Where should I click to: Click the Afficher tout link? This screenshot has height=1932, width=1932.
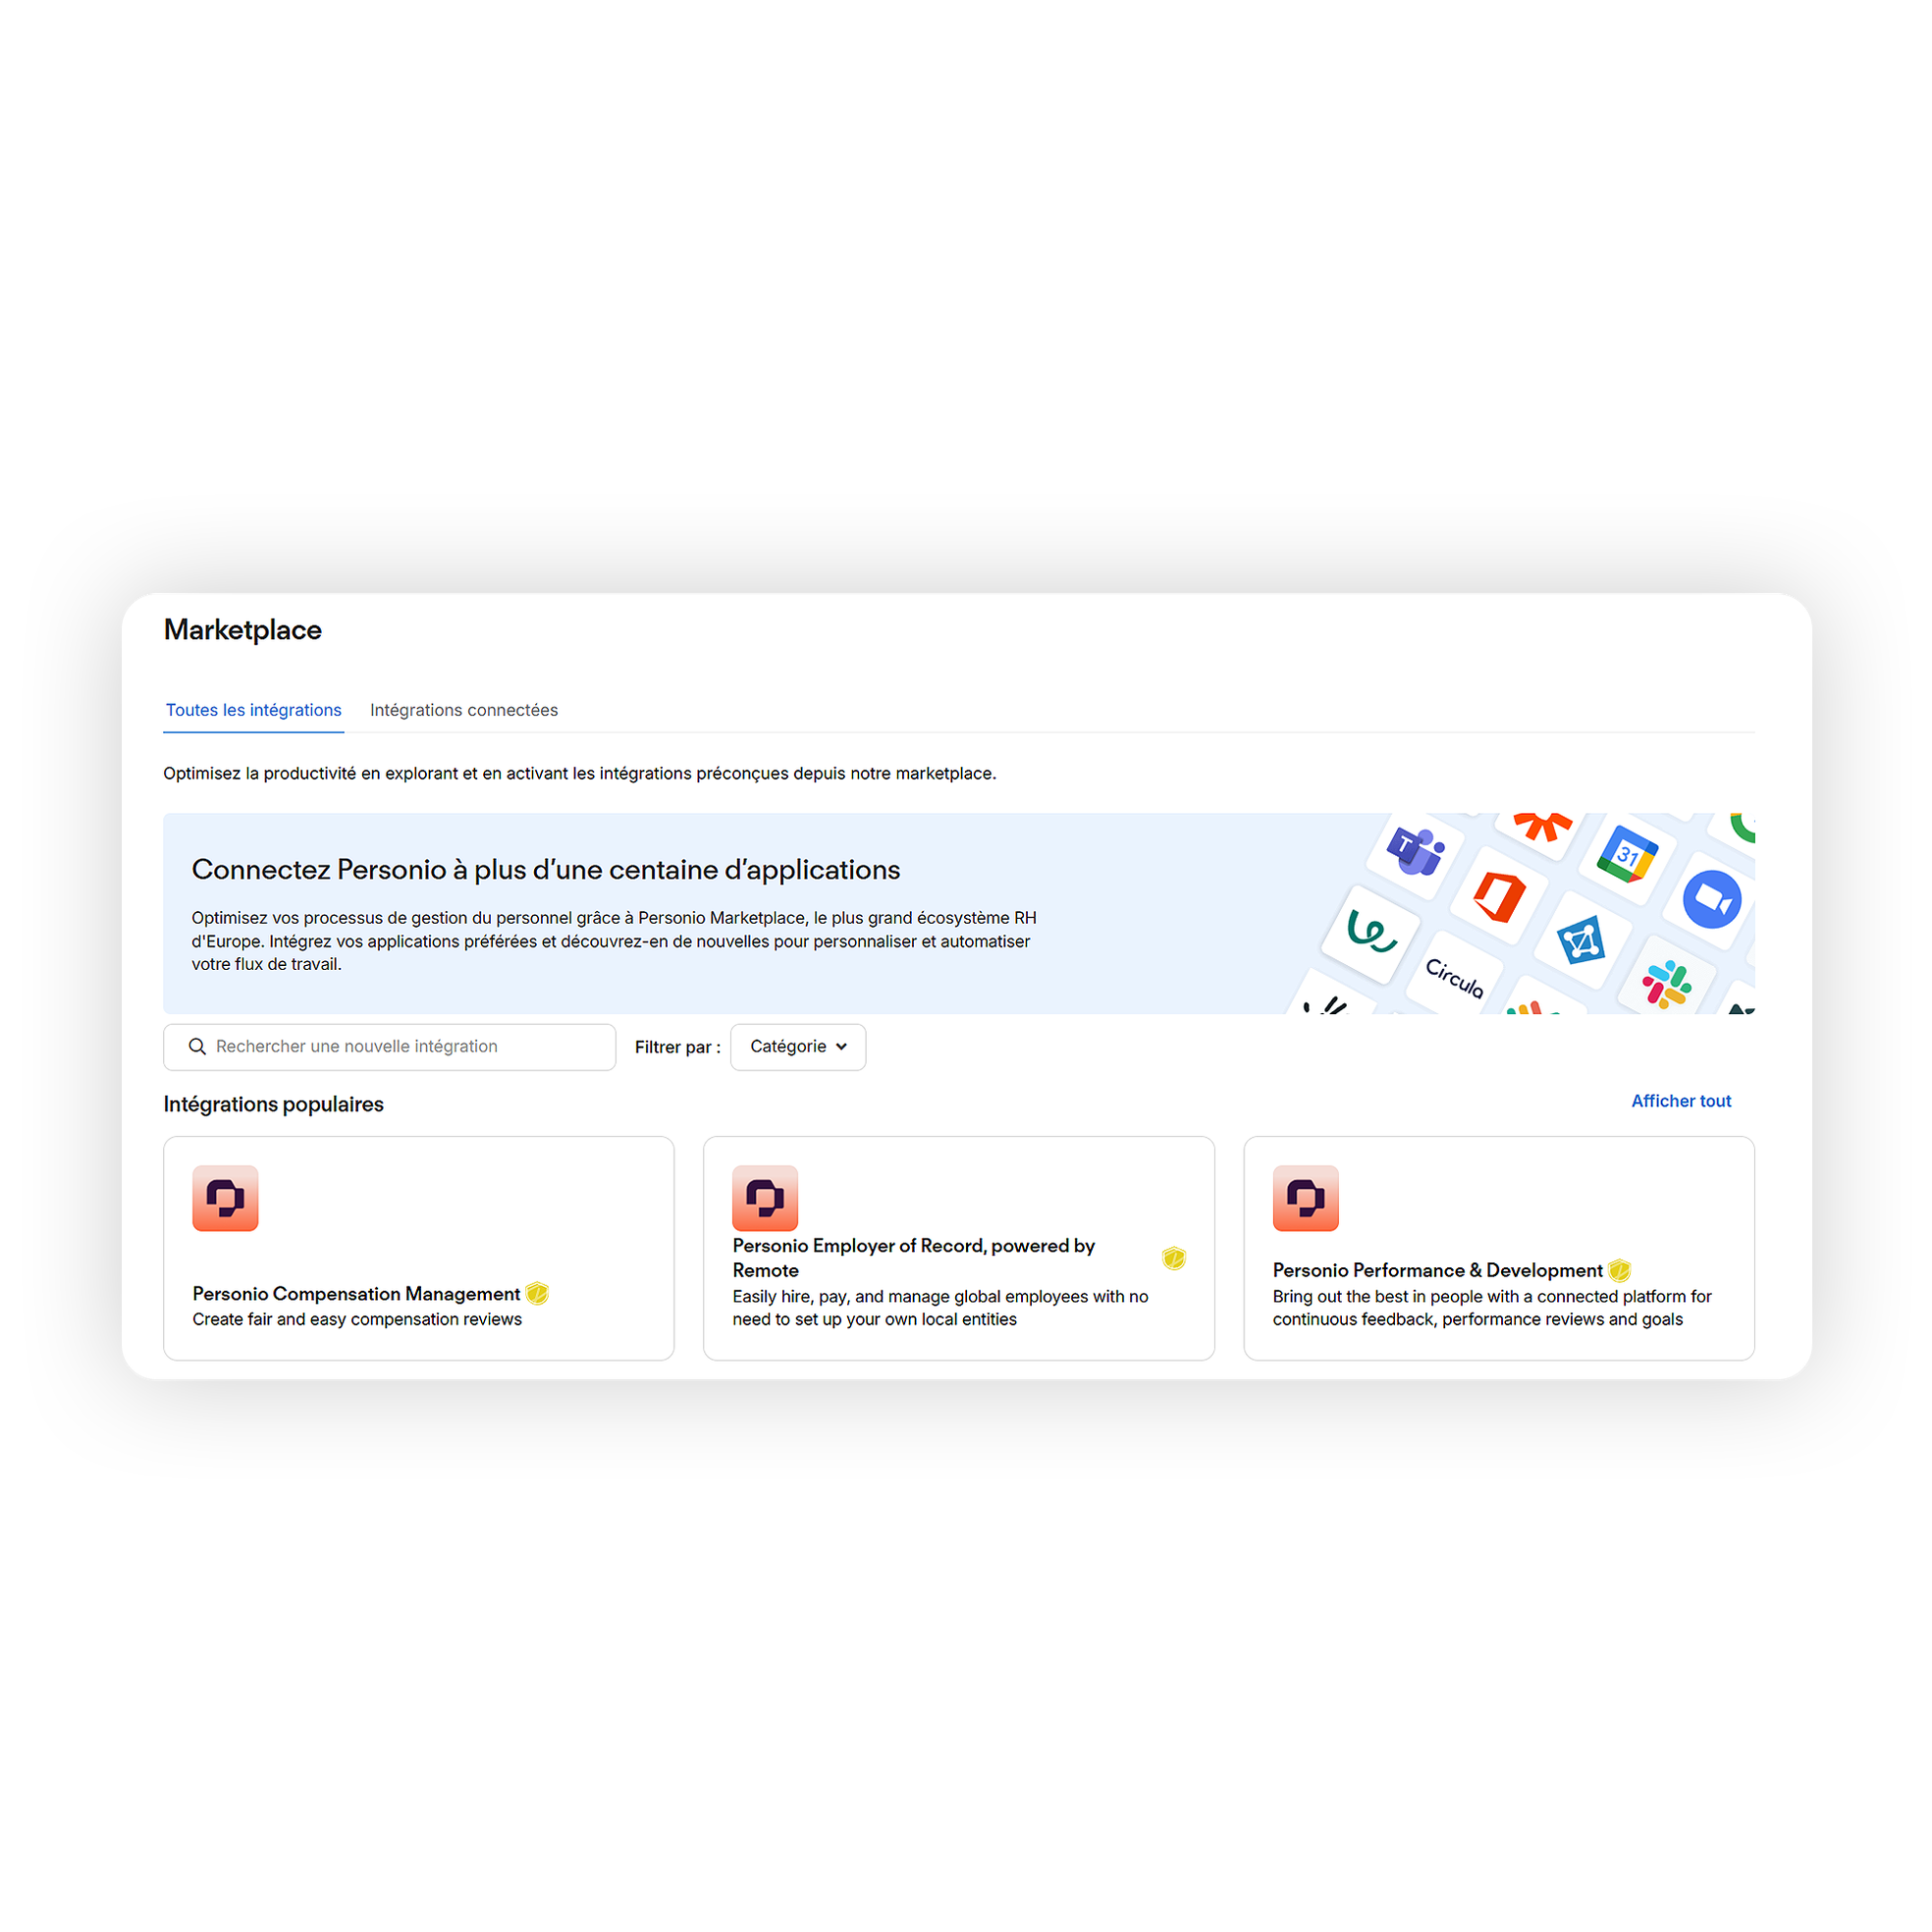coord(1681,1101)
